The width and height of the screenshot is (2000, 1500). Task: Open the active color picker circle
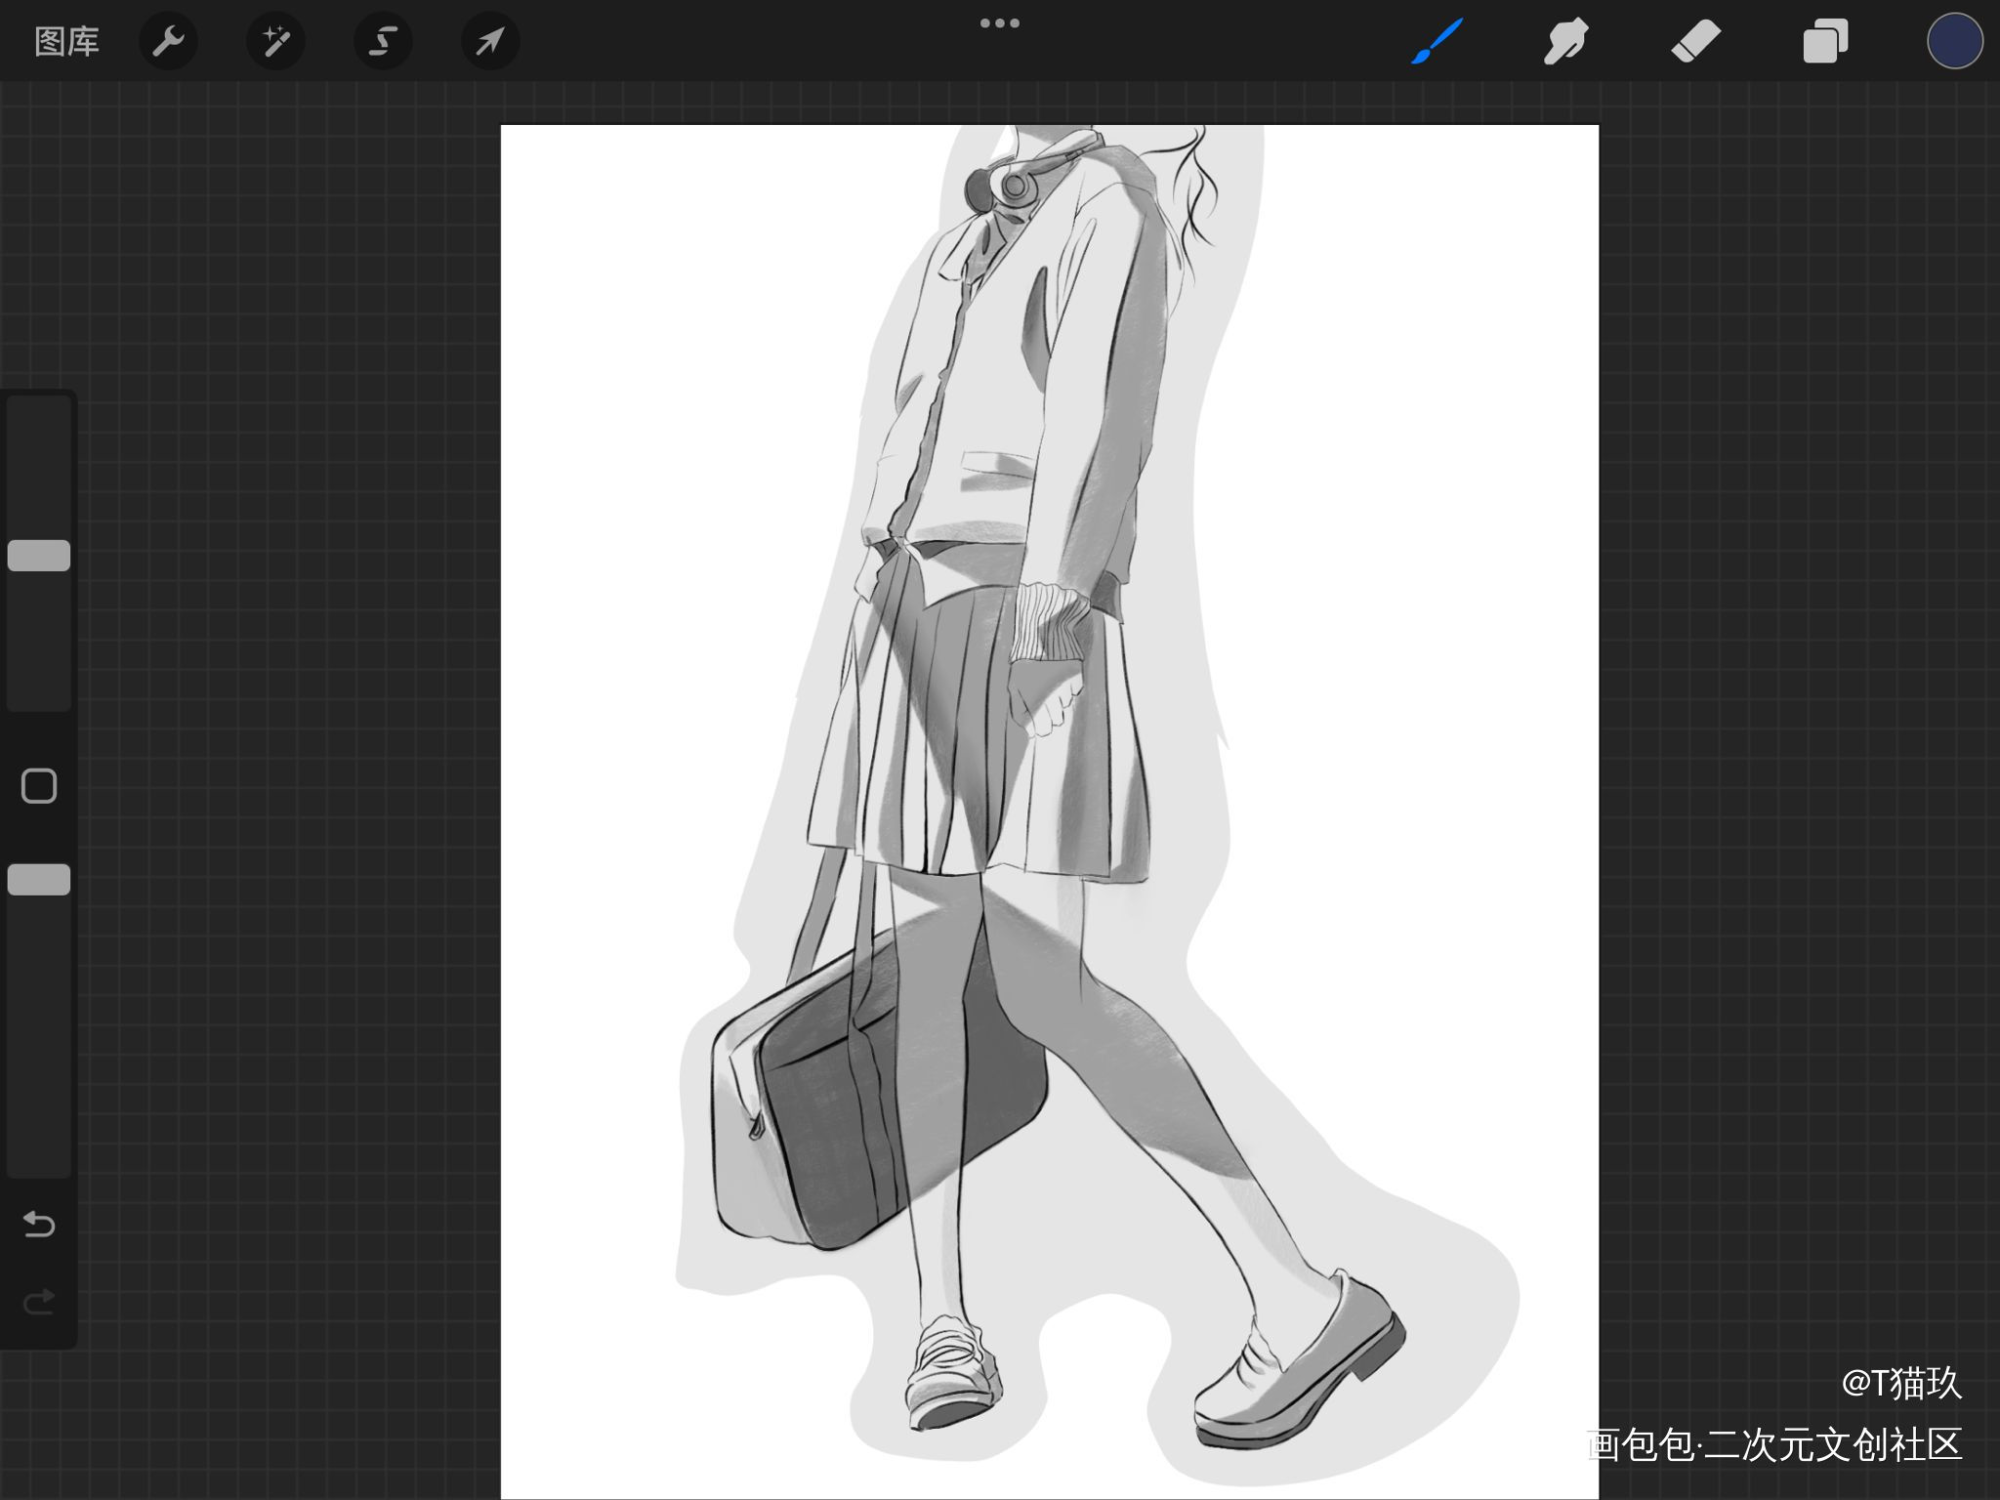pyautogui.click(x=1954, y=41)
